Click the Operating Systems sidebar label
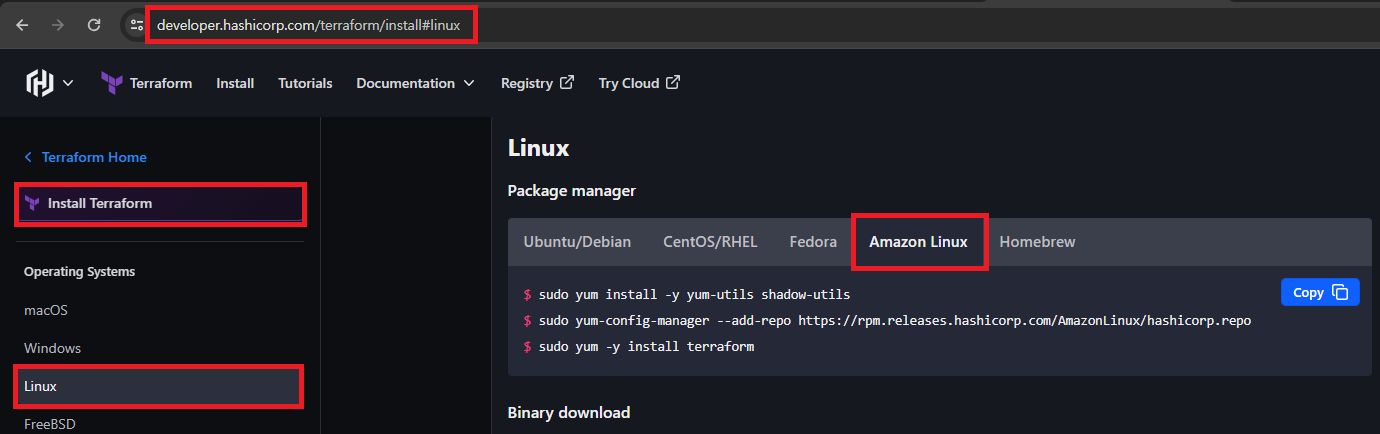The height and width of the screenshot is (434, 1380). 79,271
